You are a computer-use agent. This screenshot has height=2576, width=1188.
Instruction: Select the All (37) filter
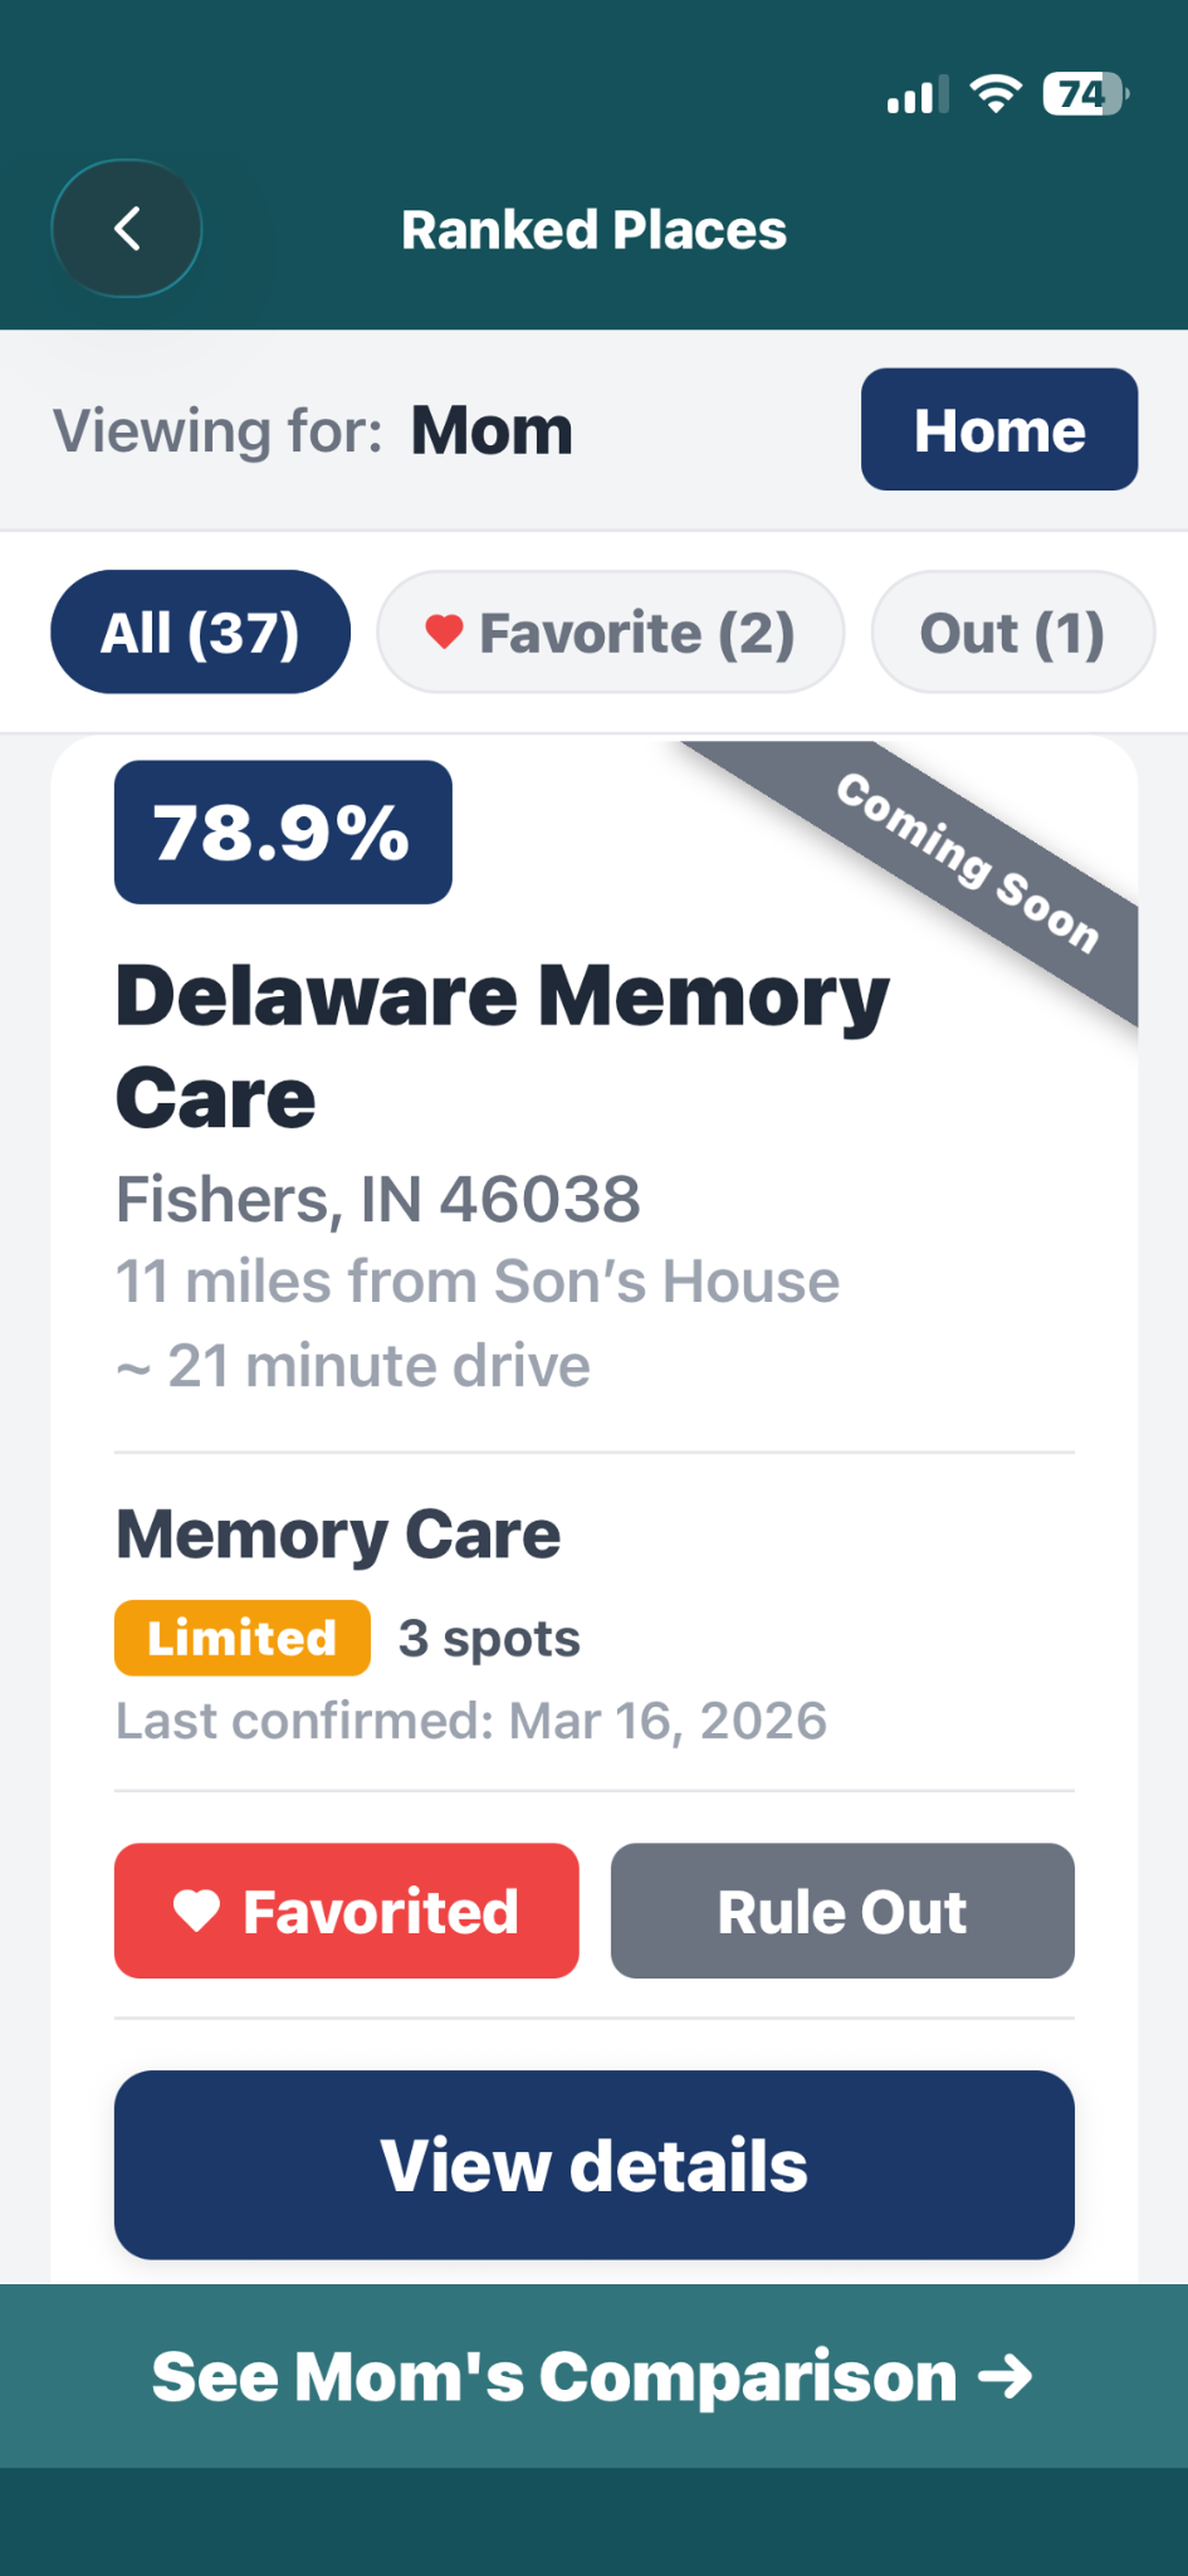coord(200,632)
